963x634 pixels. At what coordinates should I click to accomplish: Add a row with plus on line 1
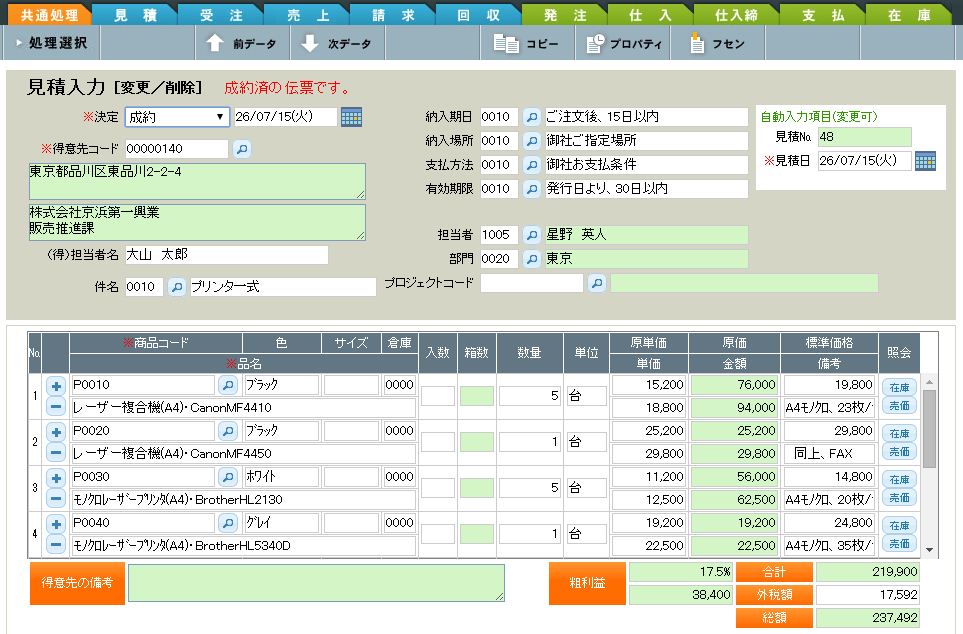click(x=56, y=386)
